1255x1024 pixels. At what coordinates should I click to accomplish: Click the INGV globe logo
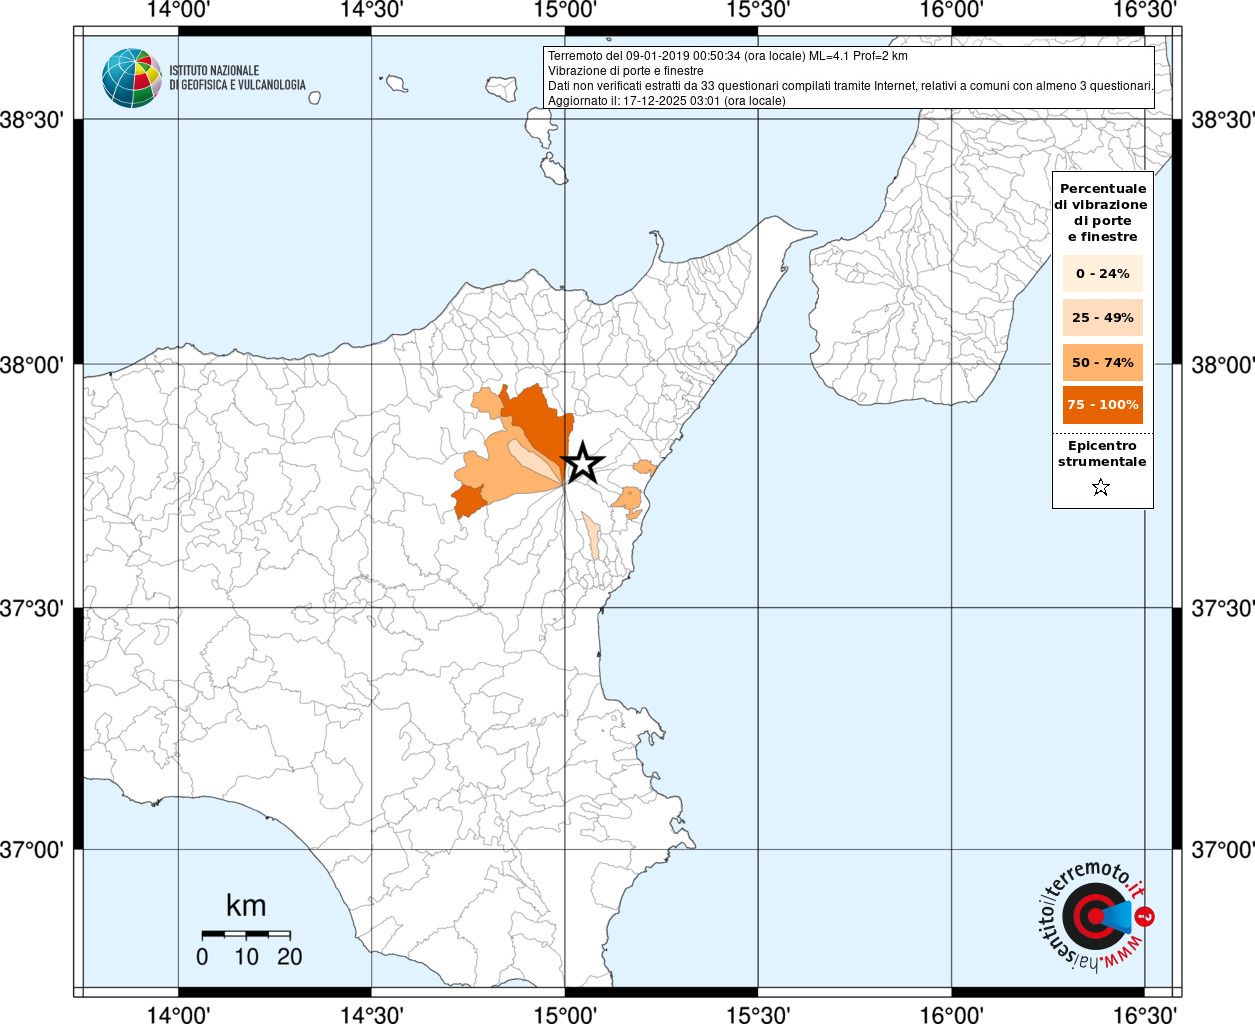(x=132, y=78)
